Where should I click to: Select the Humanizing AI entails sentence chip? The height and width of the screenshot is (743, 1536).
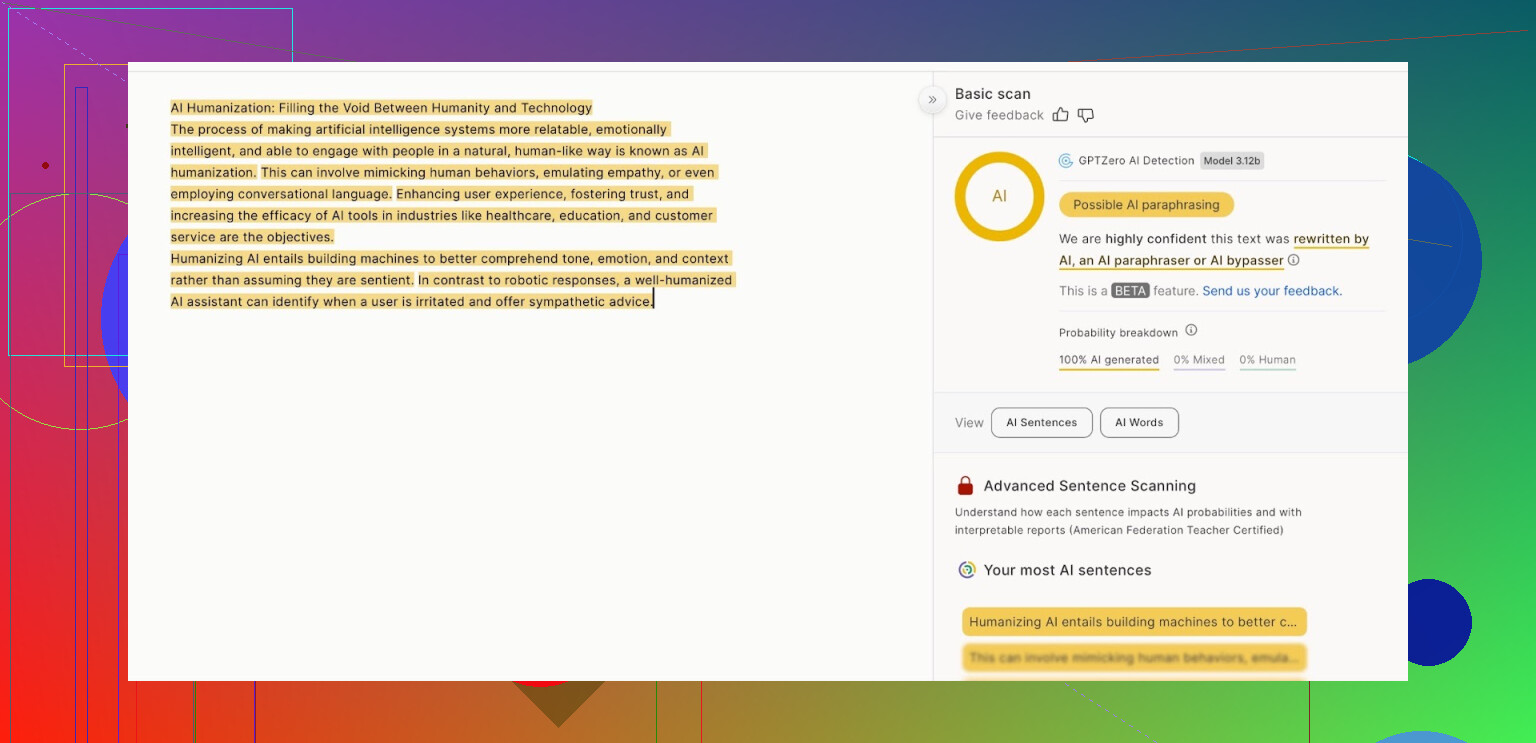coord(1134,622)
